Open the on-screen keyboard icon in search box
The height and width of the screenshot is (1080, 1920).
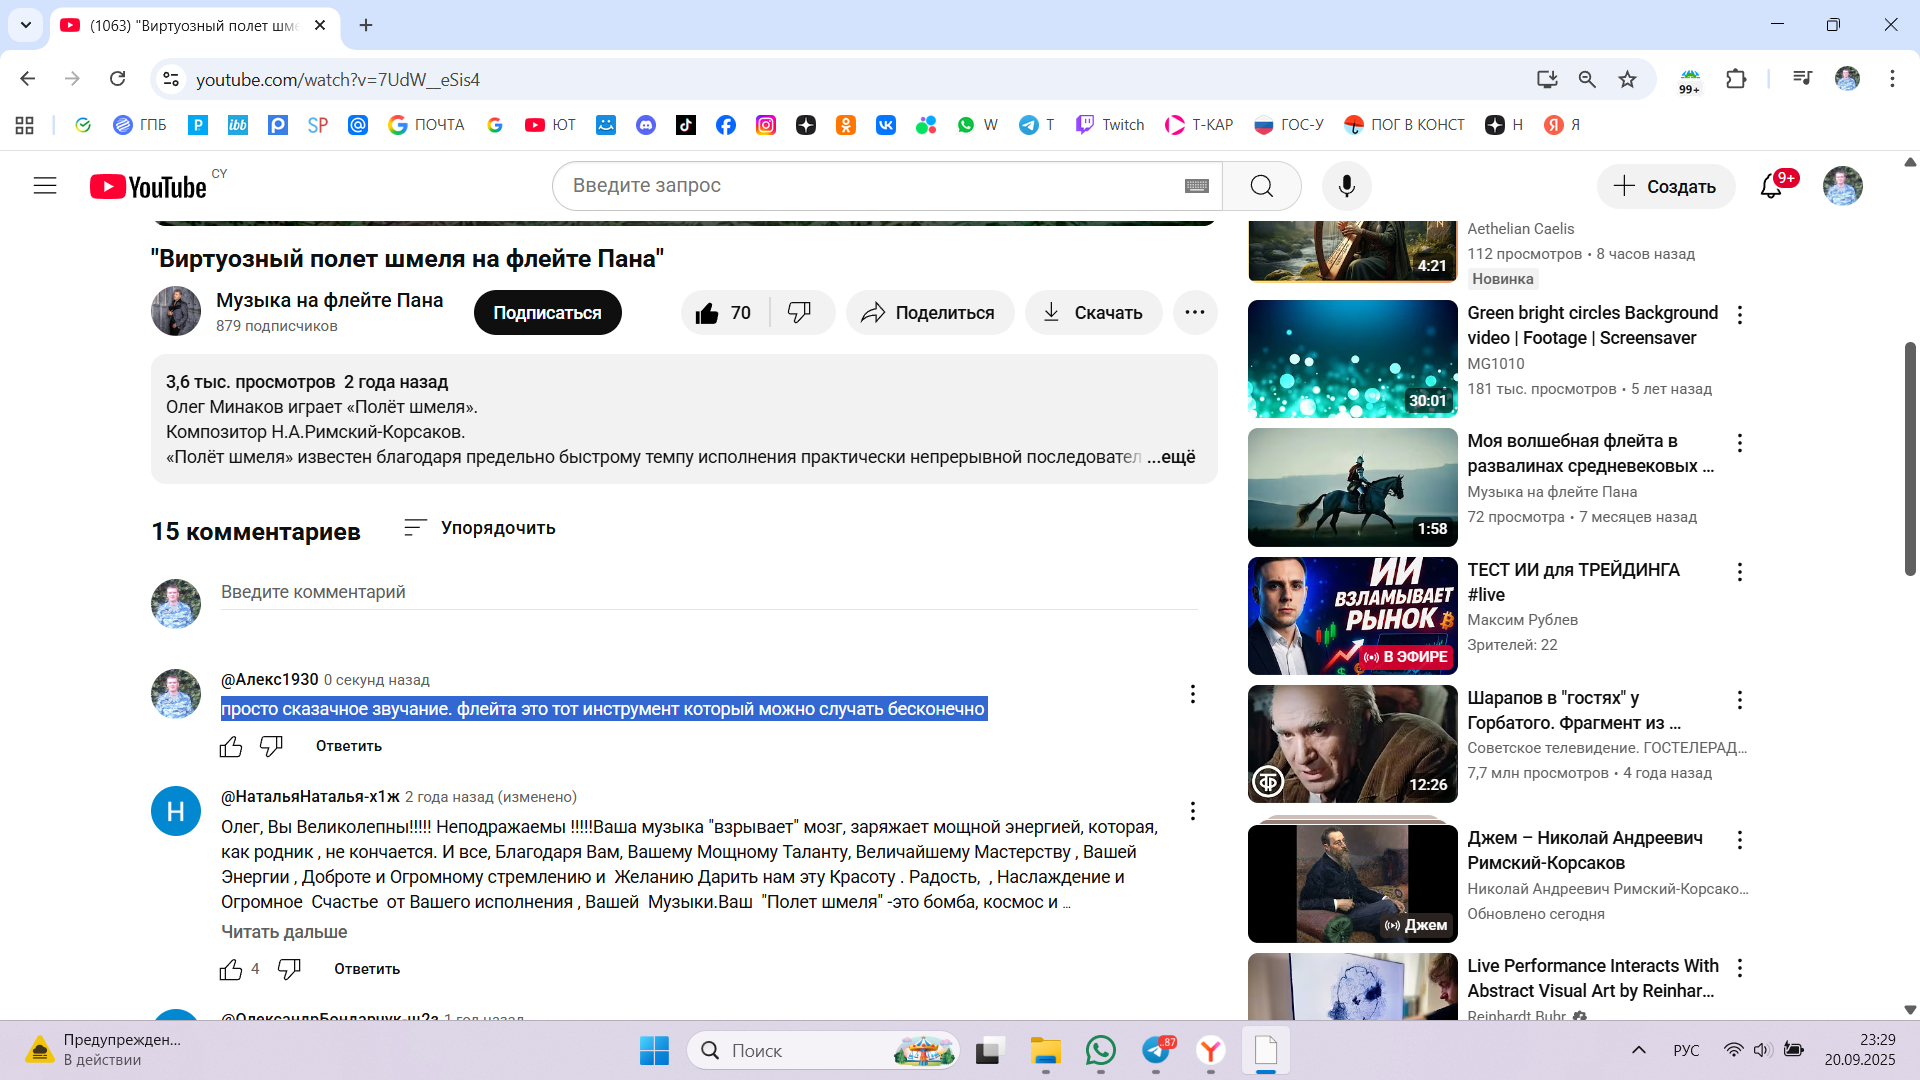1196,186
